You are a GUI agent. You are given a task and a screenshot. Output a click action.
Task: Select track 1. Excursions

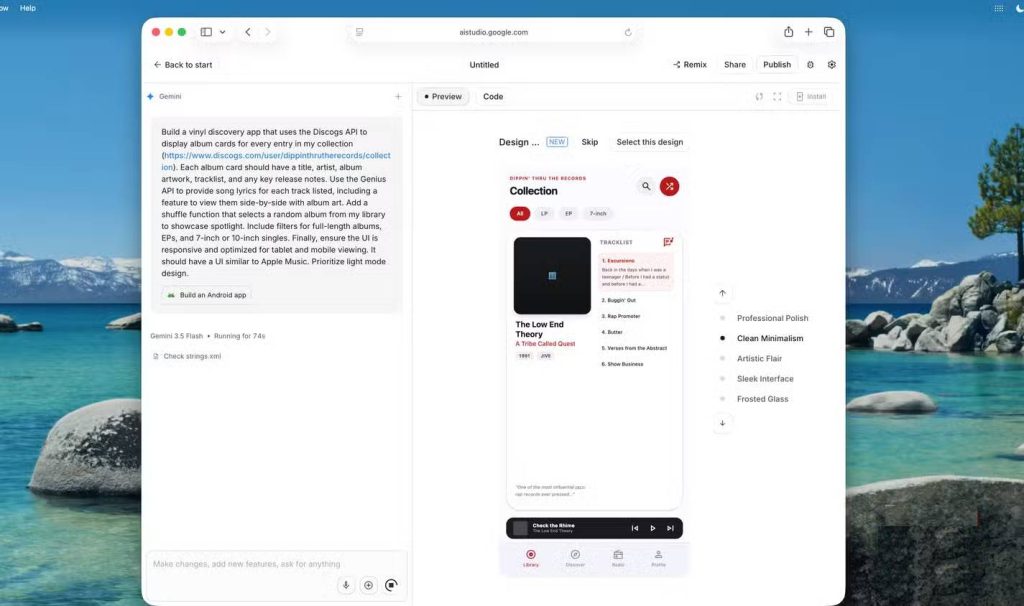635,272
